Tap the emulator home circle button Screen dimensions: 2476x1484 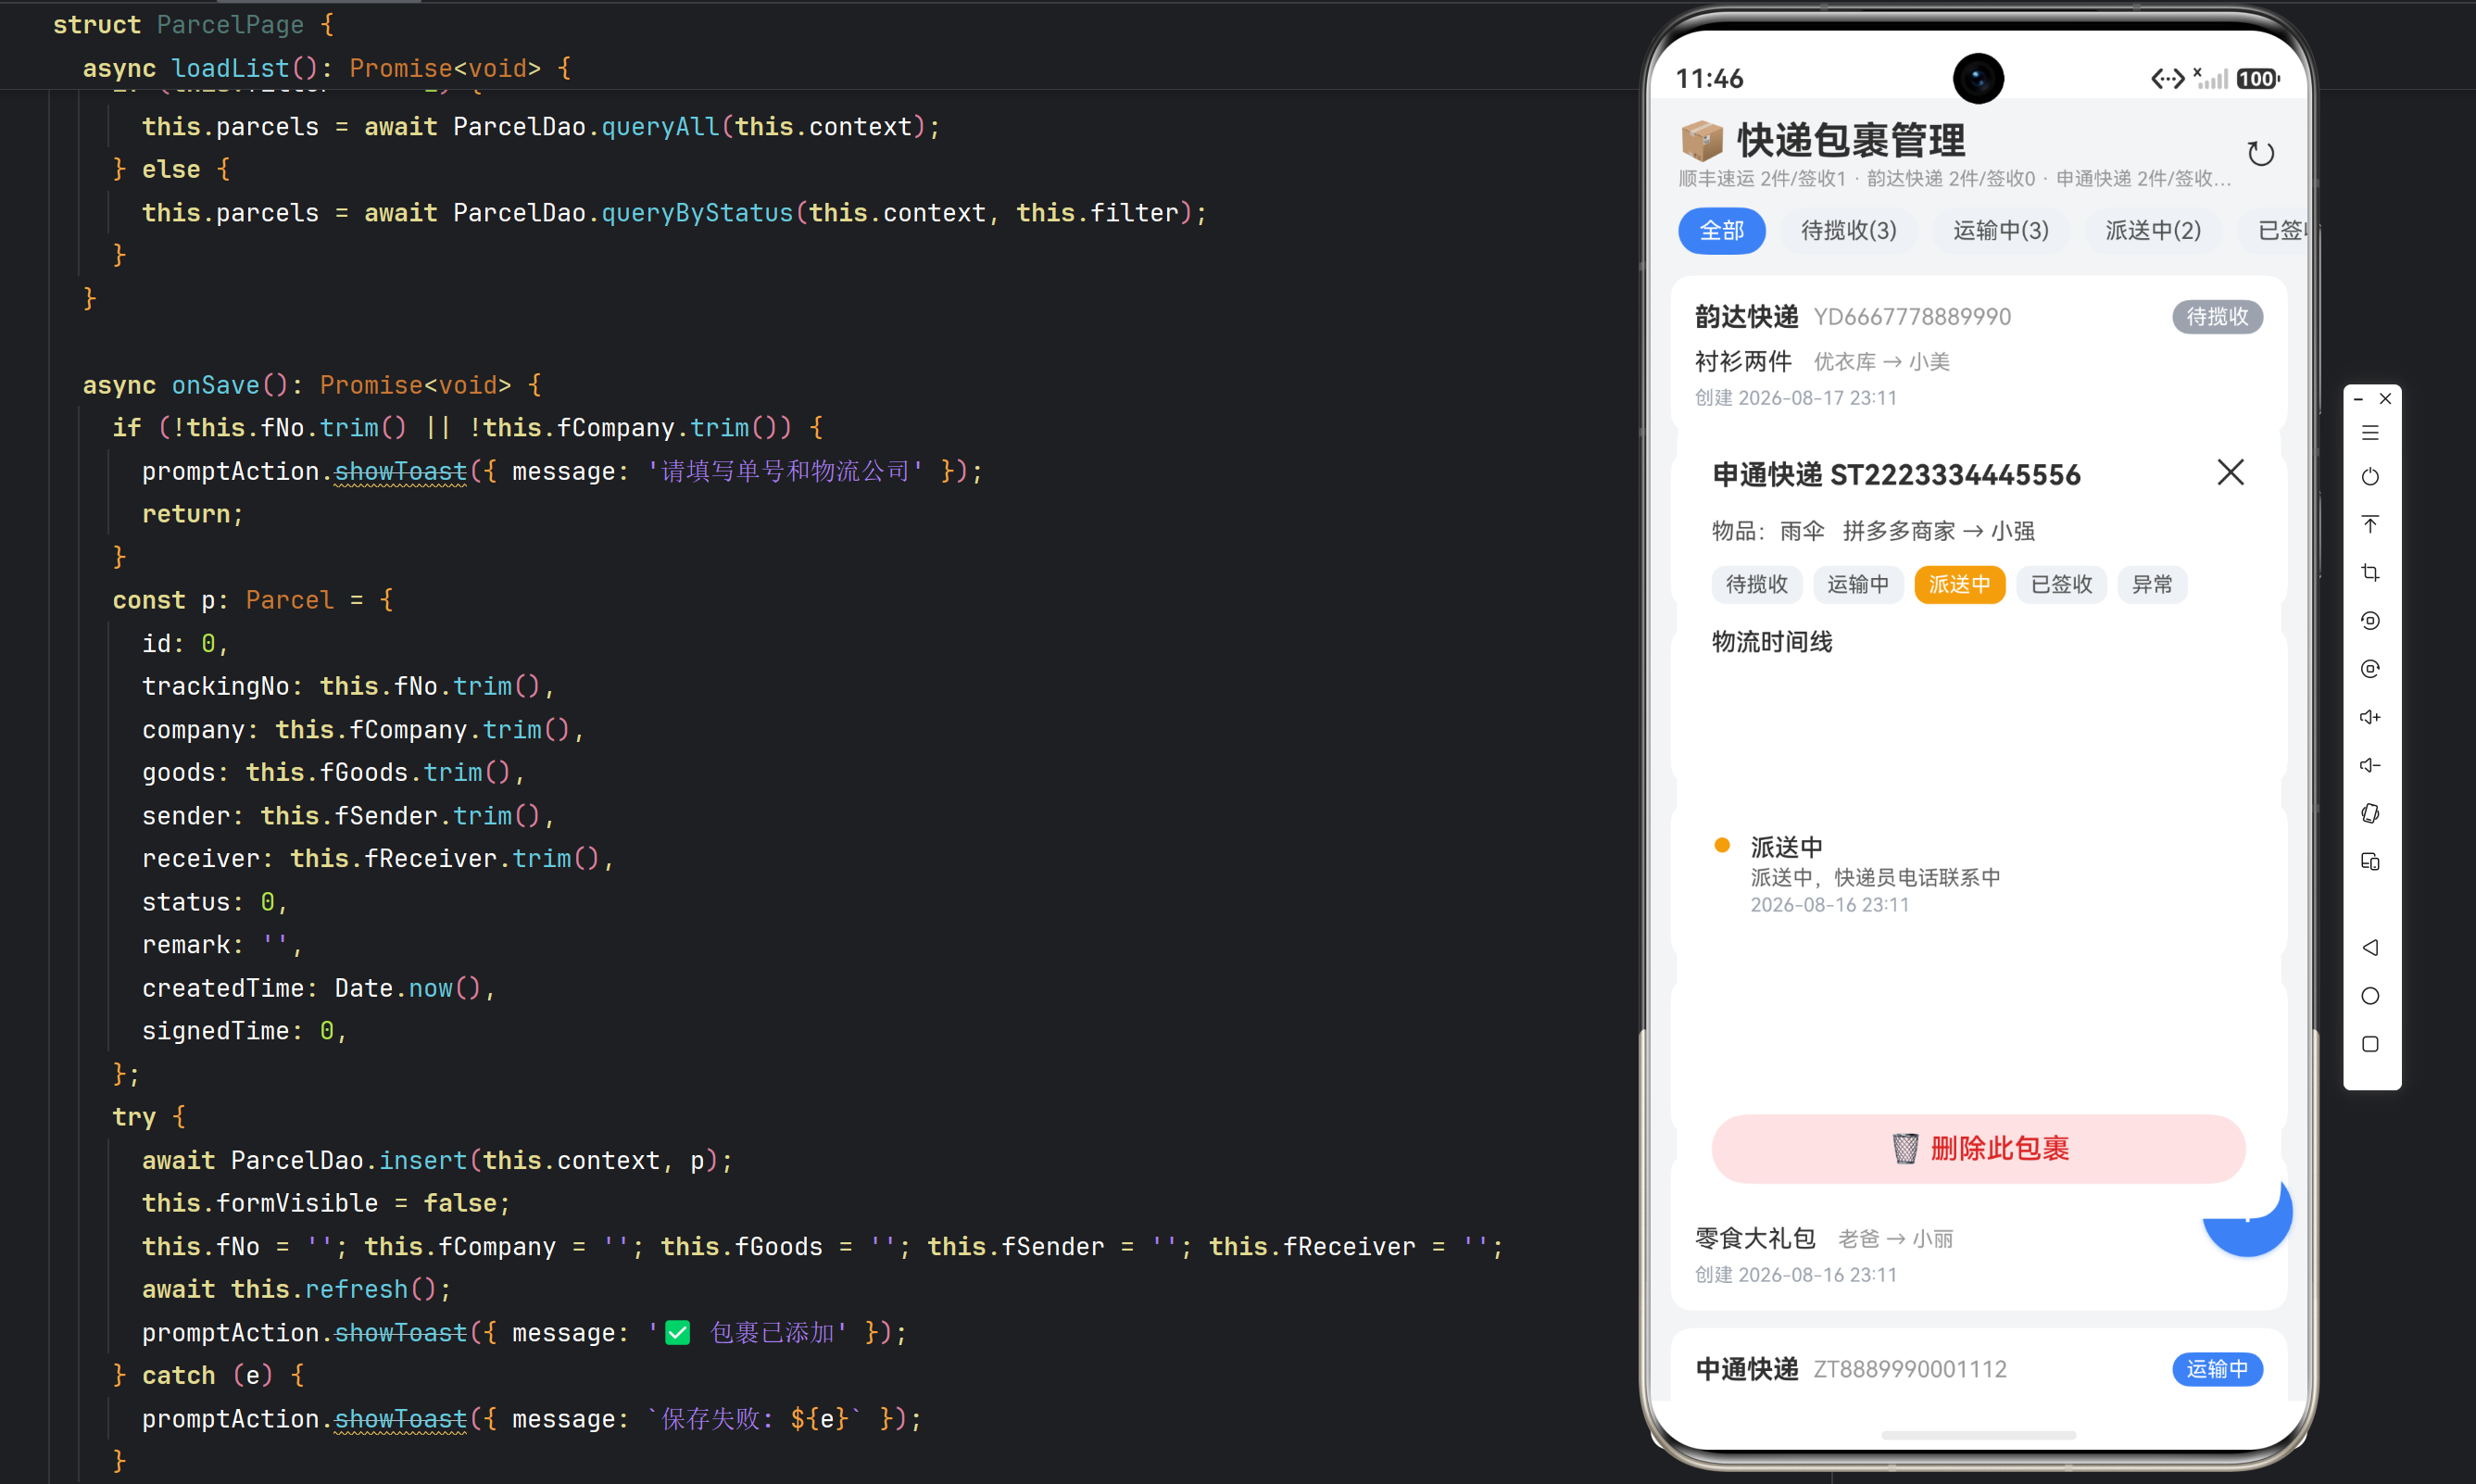[x=2370, y=996]
